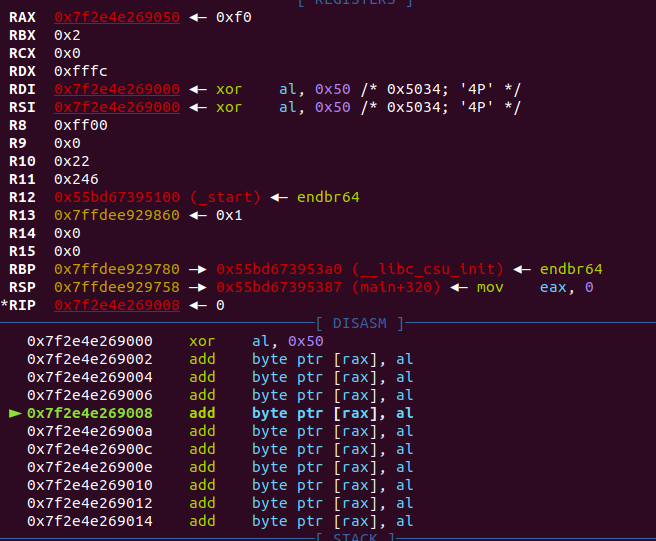
Task: Click disassembly address 0x7f2e4e269014
Action: pyautogui.click(x=90, y=520)
